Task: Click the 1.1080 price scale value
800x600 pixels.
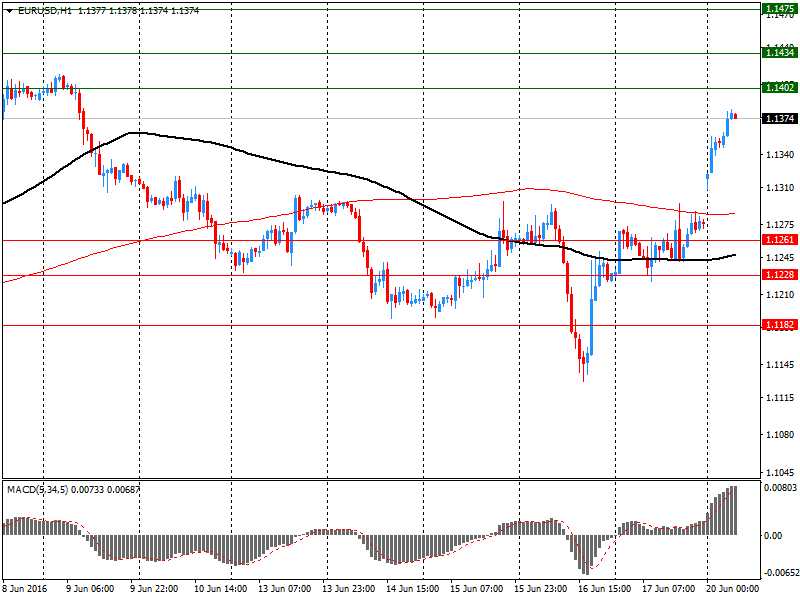Action: click(x=781, y=435)
